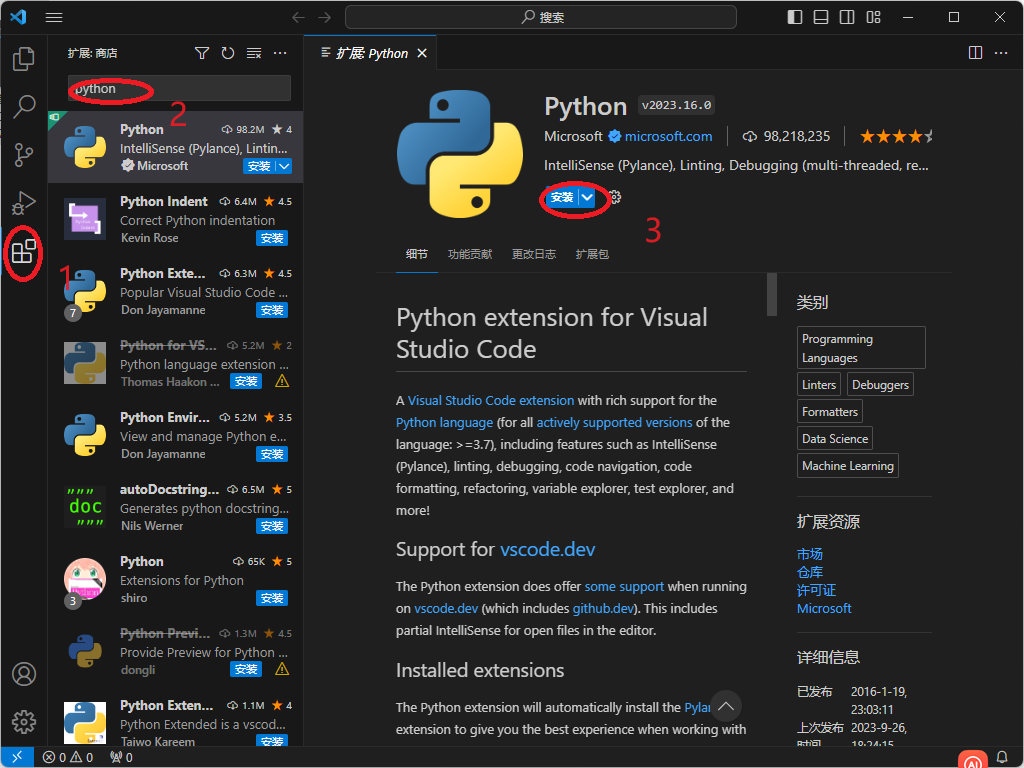This screenshot has height=768, width=1024.
Task: Click the details page scrollbar thumb
Action: [772, 295]
